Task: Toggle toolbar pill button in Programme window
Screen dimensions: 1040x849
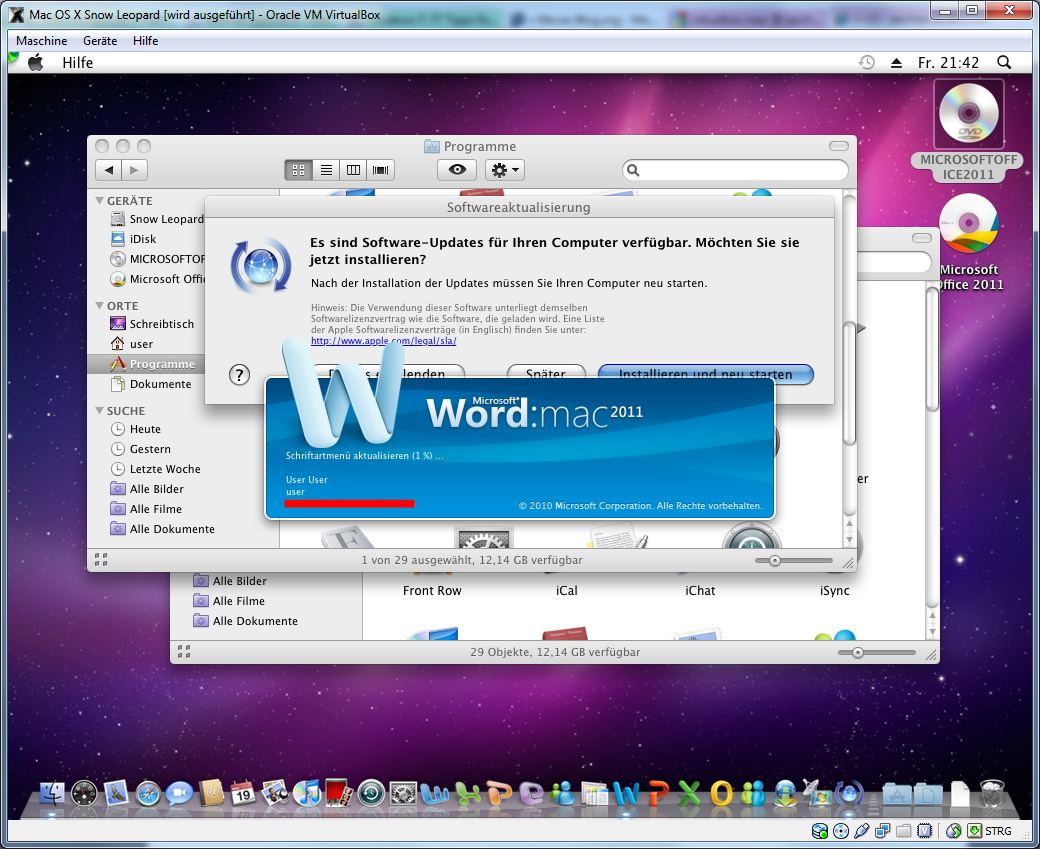Action: click(x=838, y=146)
